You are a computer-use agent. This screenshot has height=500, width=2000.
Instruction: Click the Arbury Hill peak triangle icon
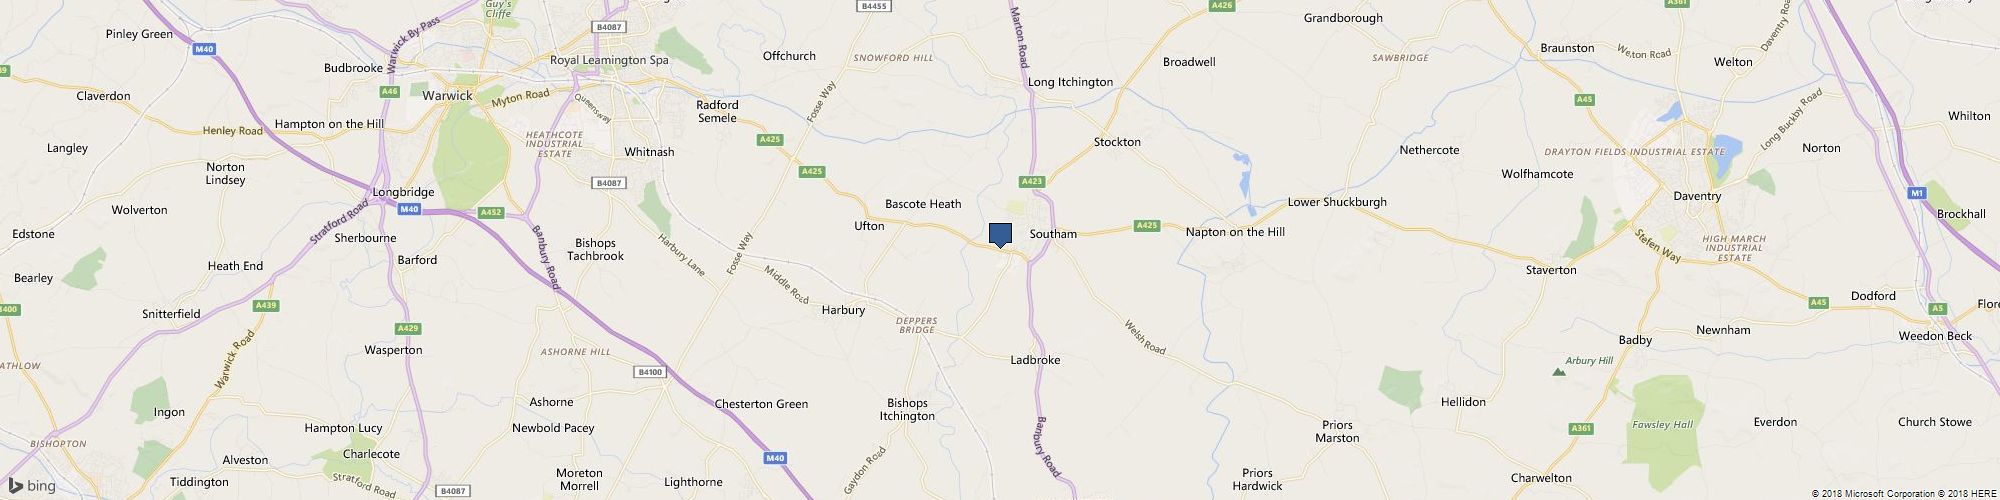[x=1558, y=372]
